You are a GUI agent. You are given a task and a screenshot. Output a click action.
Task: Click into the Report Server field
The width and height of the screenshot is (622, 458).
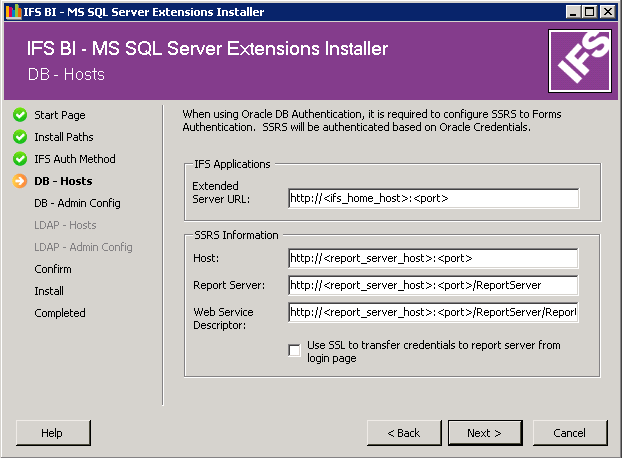pyautogui.click(x=432, y=285)
